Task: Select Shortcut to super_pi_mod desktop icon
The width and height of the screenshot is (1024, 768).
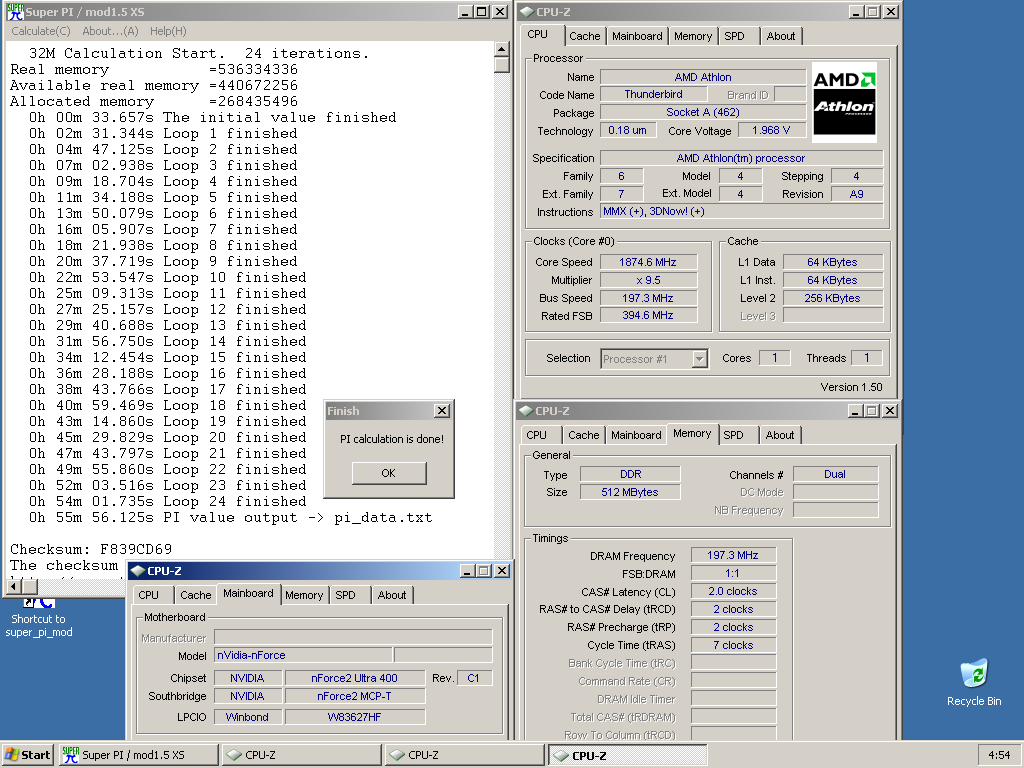Action: click(39, 617)
